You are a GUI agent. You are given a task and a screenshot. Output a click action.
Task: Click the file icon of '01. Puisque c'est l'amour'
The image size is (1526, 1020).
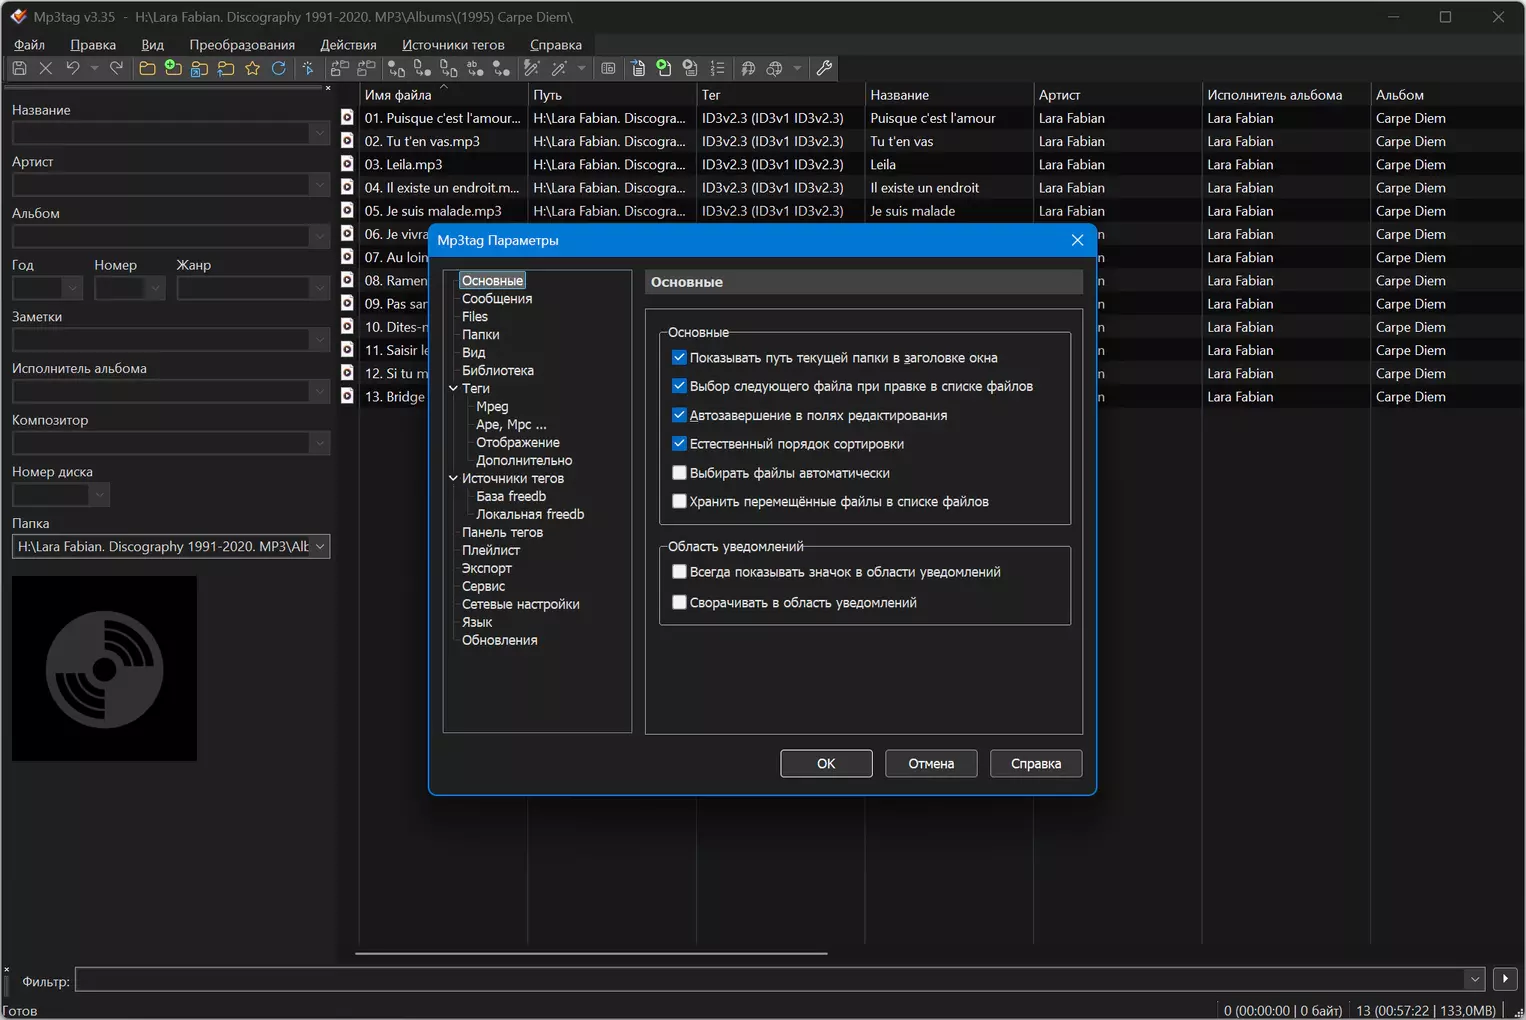[347, 117]
